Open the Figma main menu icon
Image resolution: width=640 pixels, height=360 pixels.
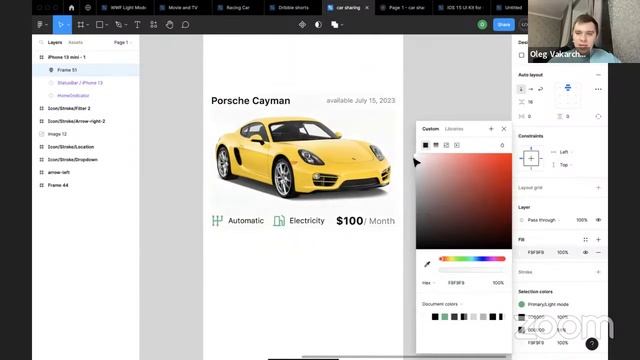pos(40,25)
